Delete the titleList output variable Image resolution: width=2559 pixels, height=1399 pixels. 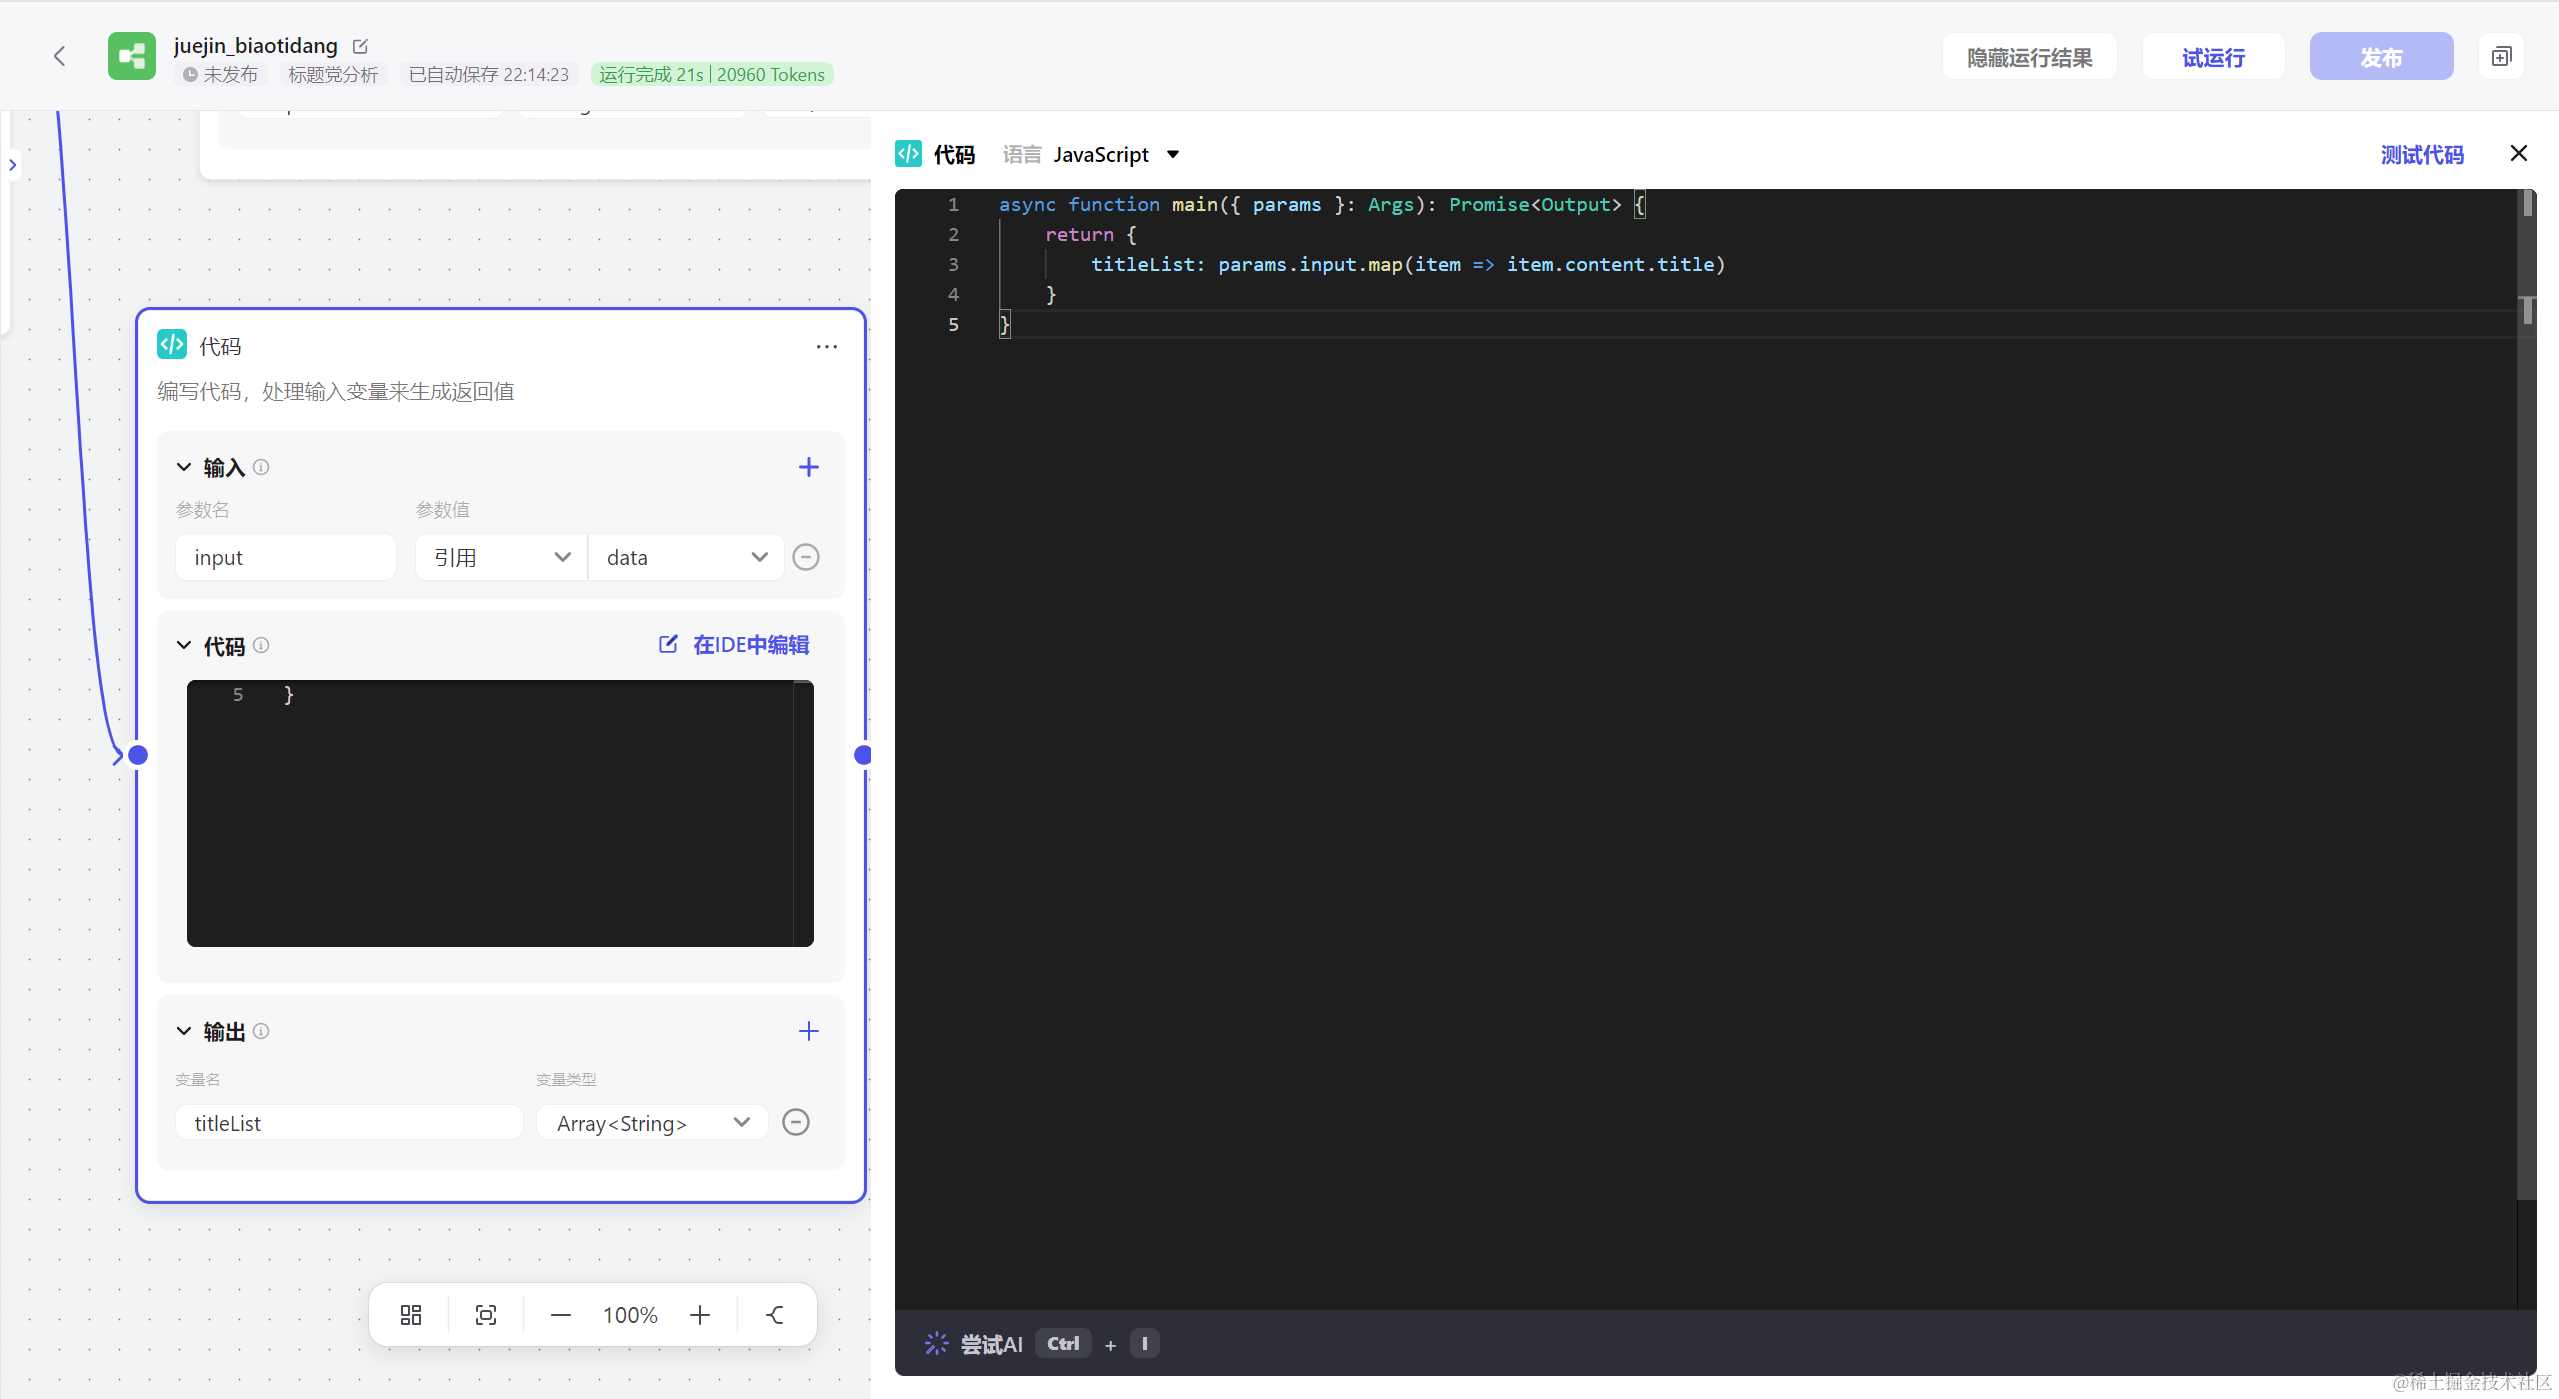coord(796,1122)
